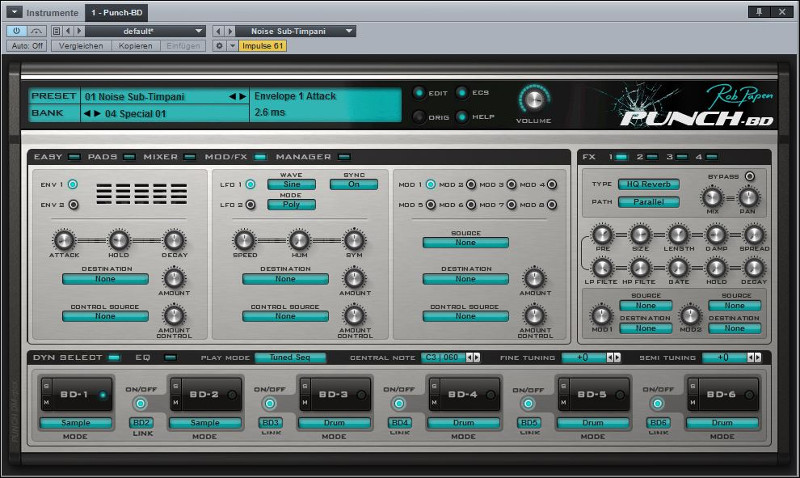Select previous bank with left arrow
The width and height of the screenshot is (800, 478).
(x=87, y=113)
